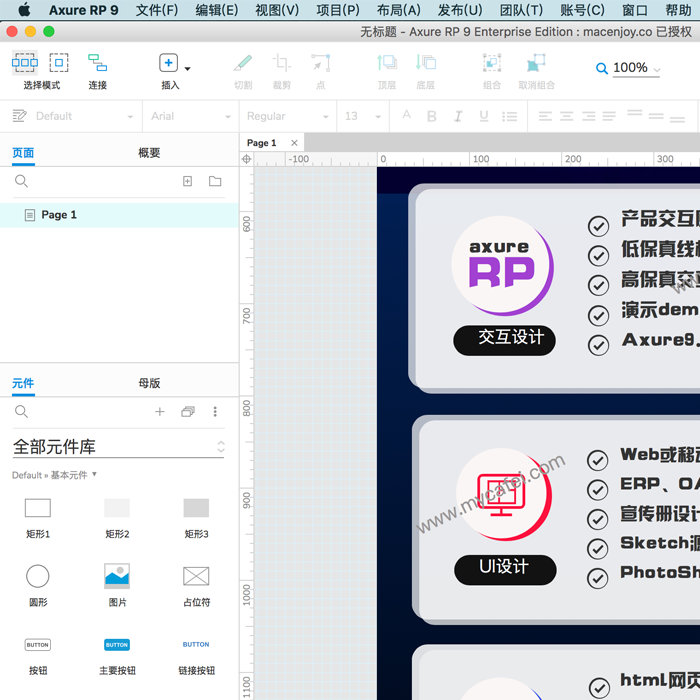This screenshot has height=700, width=700.
Task: Open the library options three-dot menu
Action: point(215,411)
